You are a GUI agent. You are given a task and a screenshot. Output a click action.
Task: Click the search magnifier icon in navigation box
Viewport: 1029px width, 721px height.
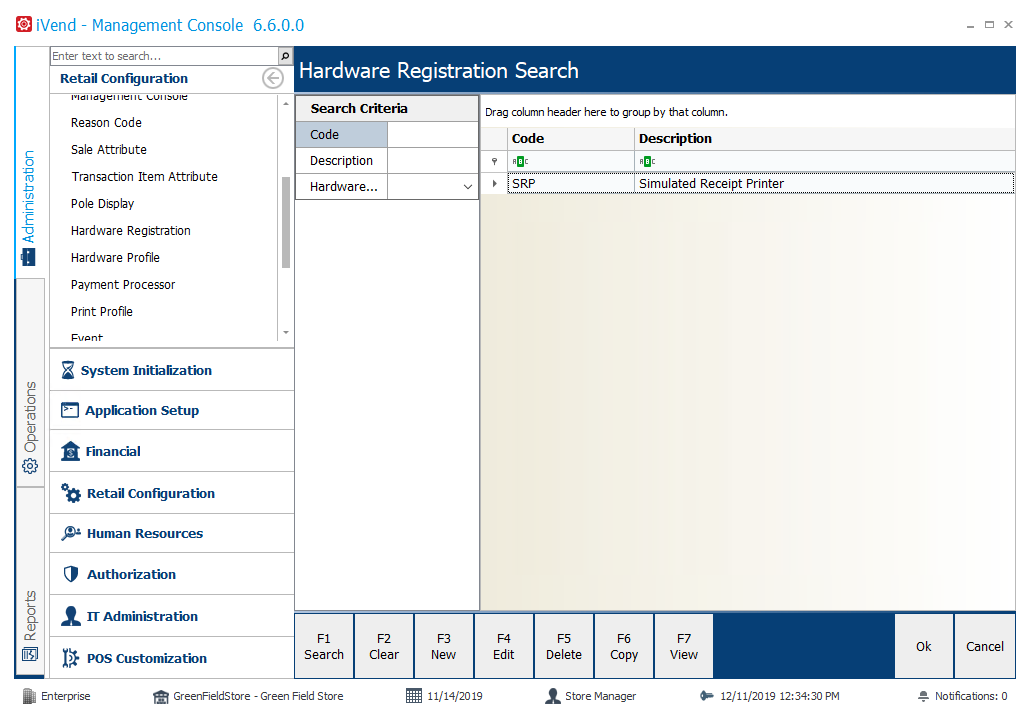(285, 56)
